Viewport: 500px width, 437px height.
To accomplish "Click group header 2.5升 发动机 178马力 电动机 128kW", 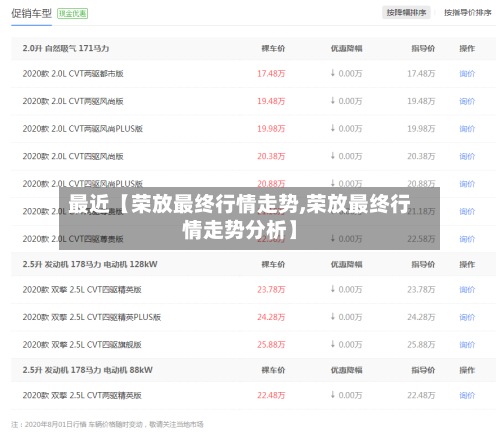I will click(x=90, y=265).
